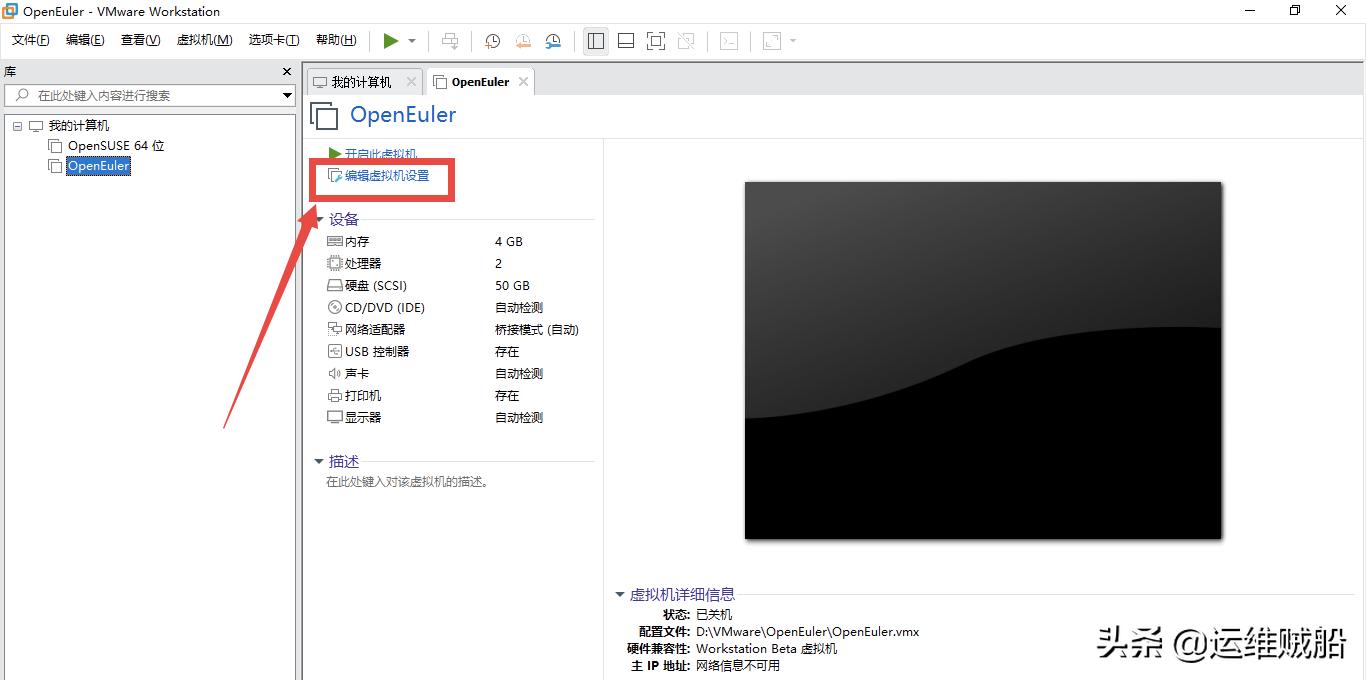The image size is (1366, 680).
Task: Revert to snapshot with the orange arrow icon
Action: [x=522, y=41]
